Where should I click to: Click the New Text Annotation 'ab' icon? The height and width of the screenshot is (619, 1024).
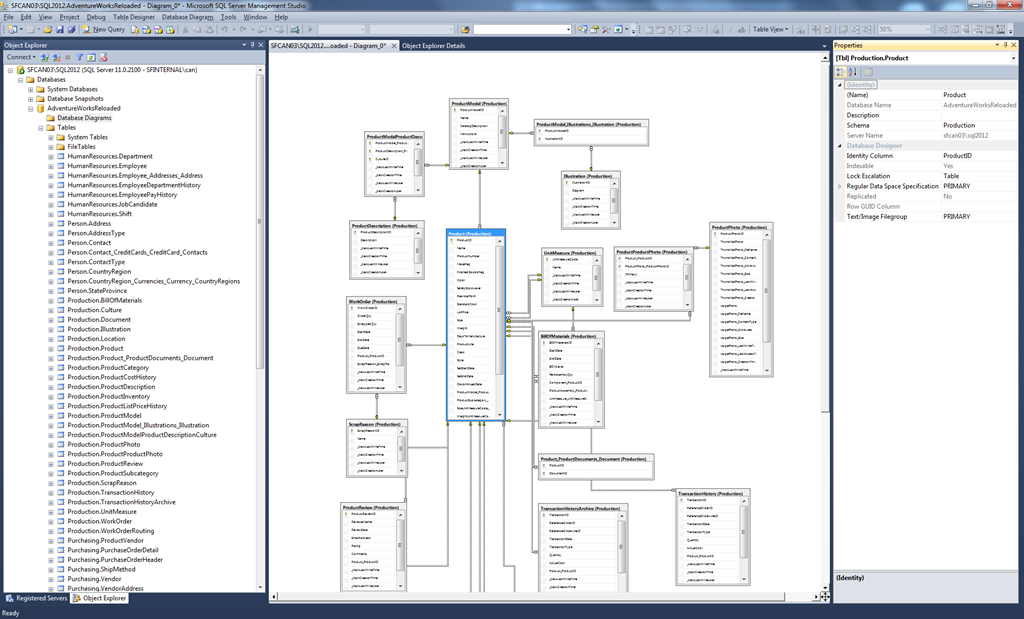742,29
